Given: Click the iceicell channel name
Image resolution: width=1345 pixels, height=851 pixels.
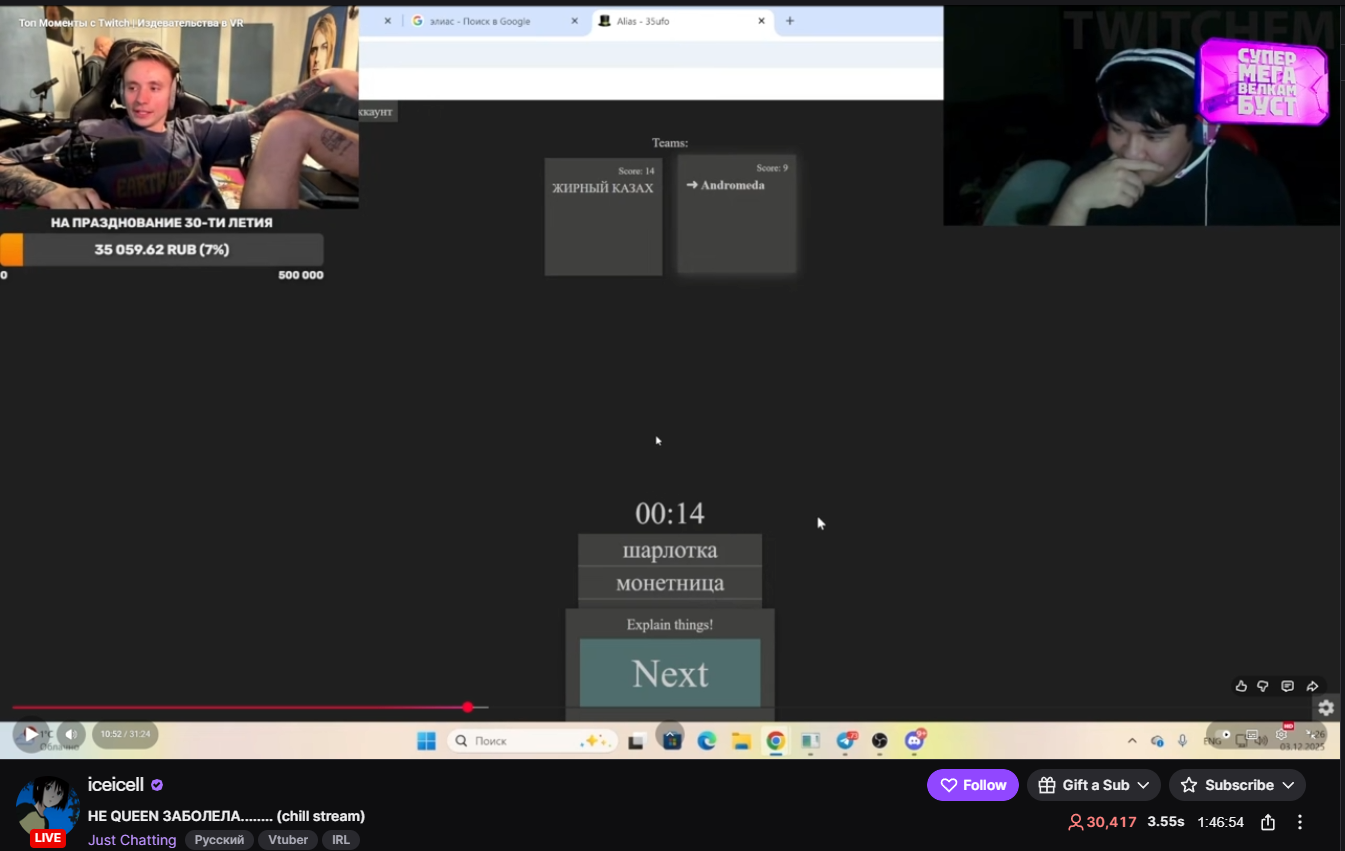Looking at the screenshot, I should pyautogui.click(x=116, y=786).
